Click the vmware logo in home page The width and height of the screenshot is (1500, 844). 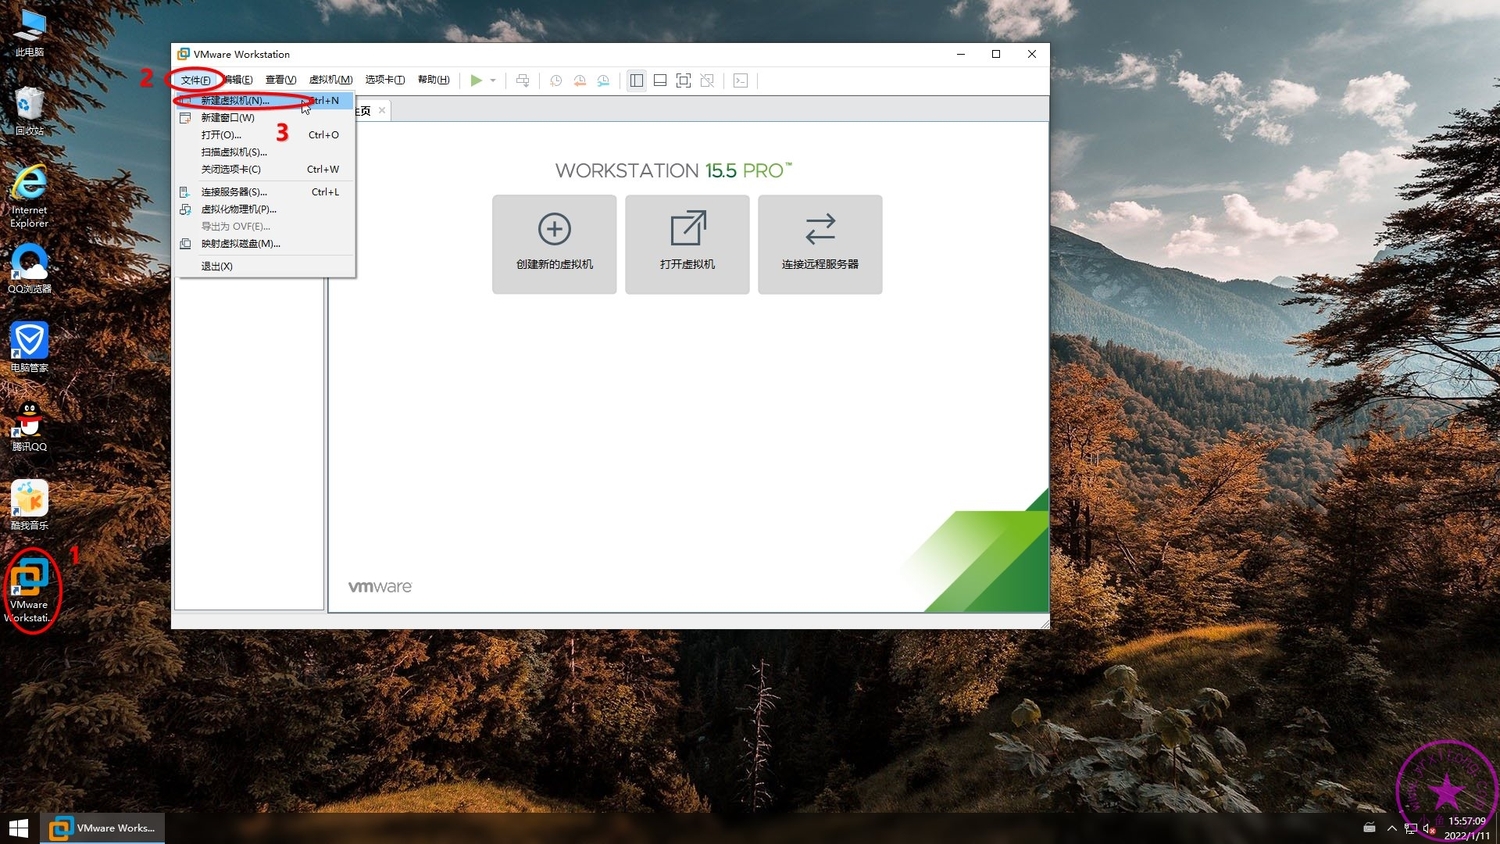tap(380, 587)
